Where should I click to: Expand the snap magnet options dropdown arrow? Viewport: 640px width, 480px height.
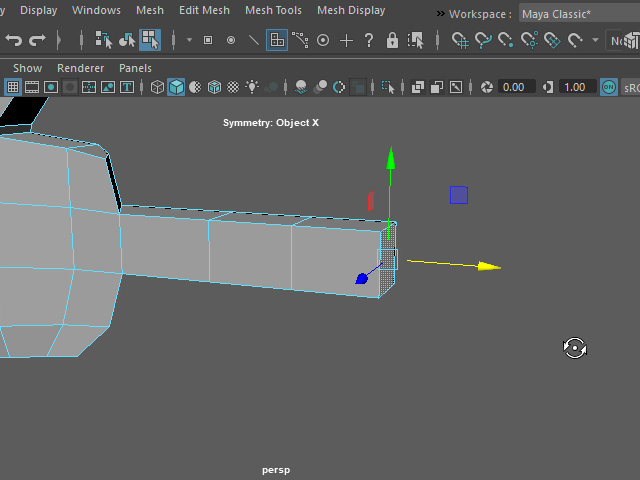pos(596,40)
